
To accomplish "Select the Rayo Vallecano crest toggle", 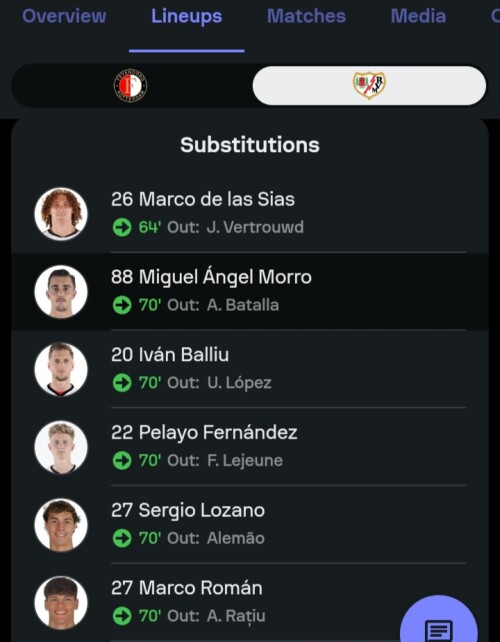I will pyautogui.click(x=369, y=86).
